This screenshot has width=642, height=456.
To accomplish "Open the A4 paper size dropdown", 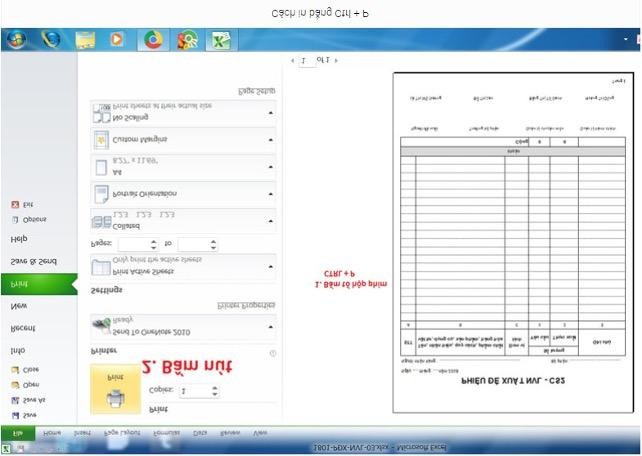I will 183,167.
